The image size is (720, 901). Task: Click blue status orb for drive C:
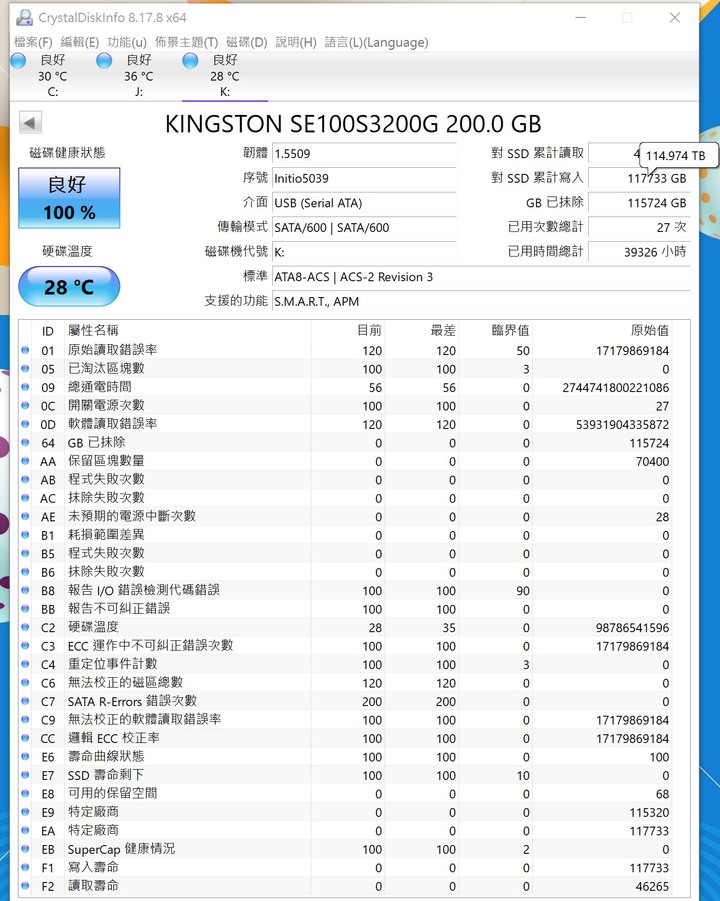18,60
